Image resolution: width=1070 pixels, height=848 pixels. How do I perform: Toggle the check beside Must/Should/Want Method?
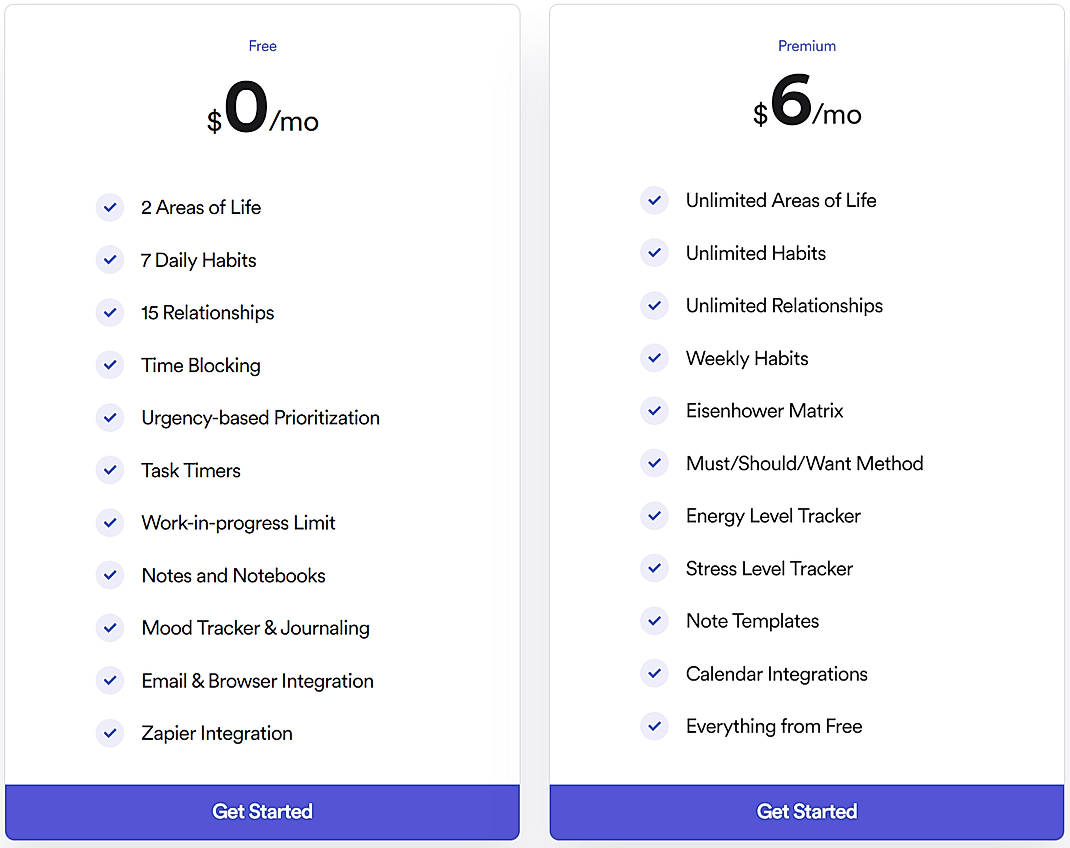click(x=654, y=463)
